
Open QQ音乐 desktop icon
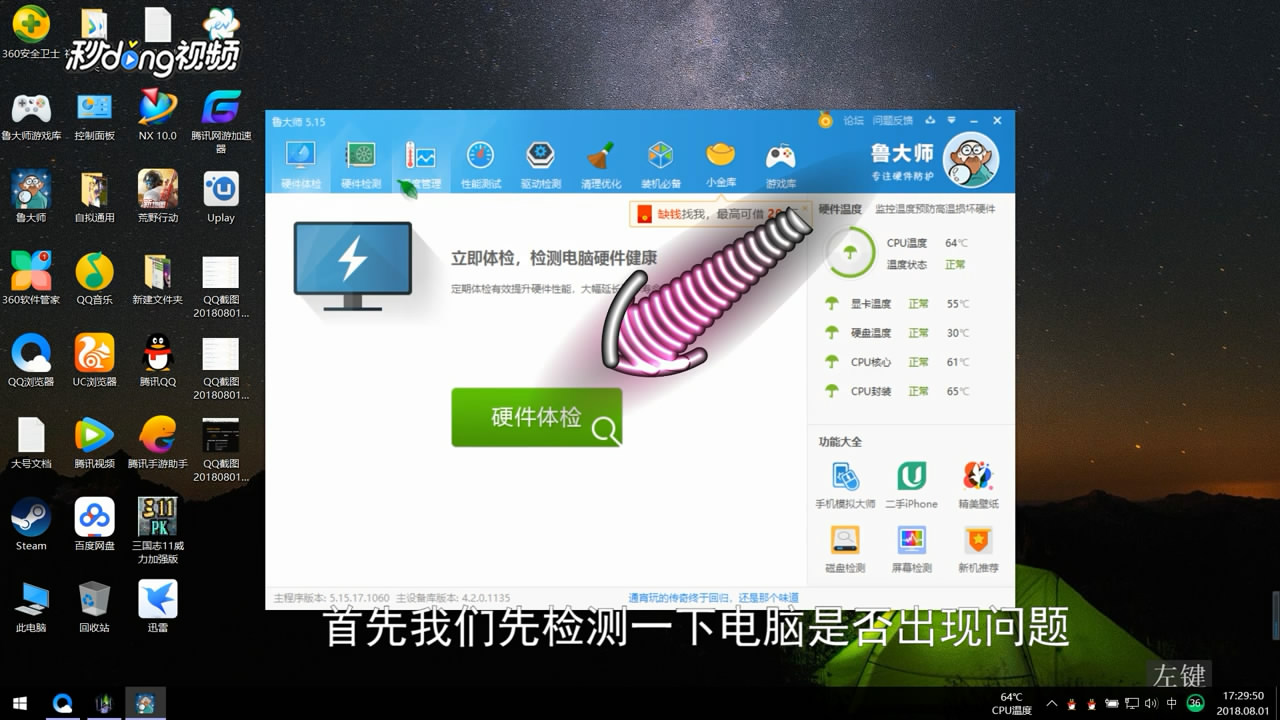(94, 279)
